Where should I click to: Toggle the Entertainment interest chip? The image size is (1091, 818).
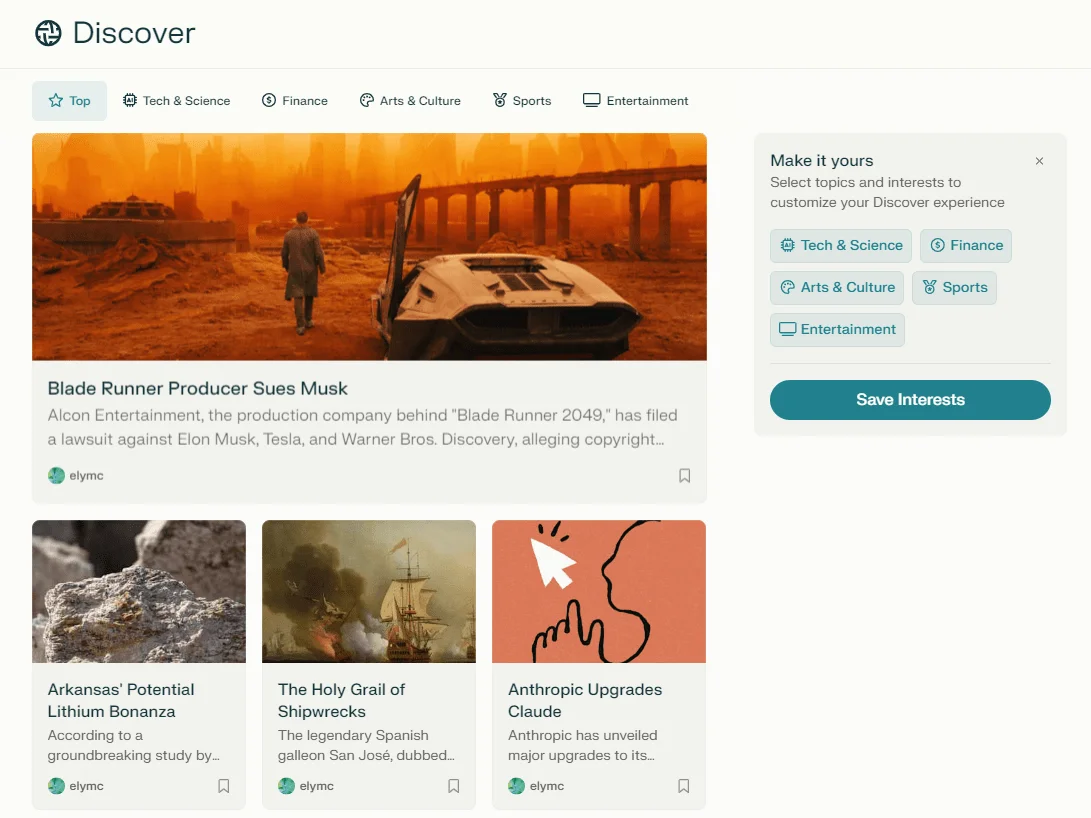(837, 329)
